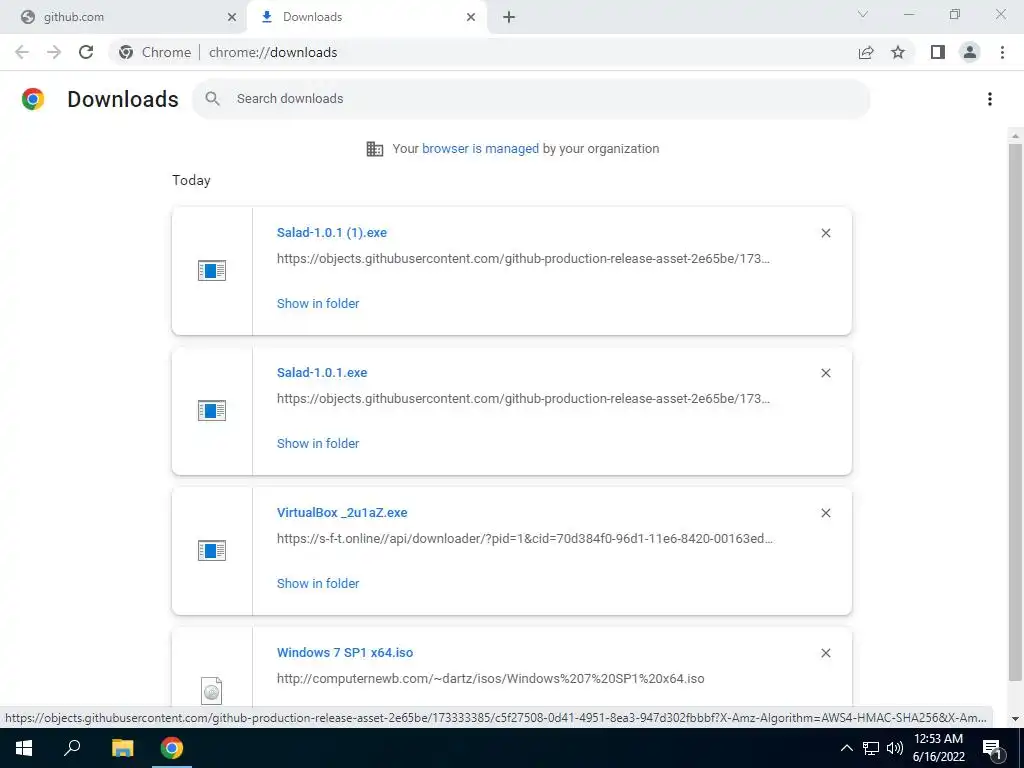Click the page vertical scrollbar thumb
Image resolution: width=1024 pixels, height=768 pixels.
point(1015,411)
